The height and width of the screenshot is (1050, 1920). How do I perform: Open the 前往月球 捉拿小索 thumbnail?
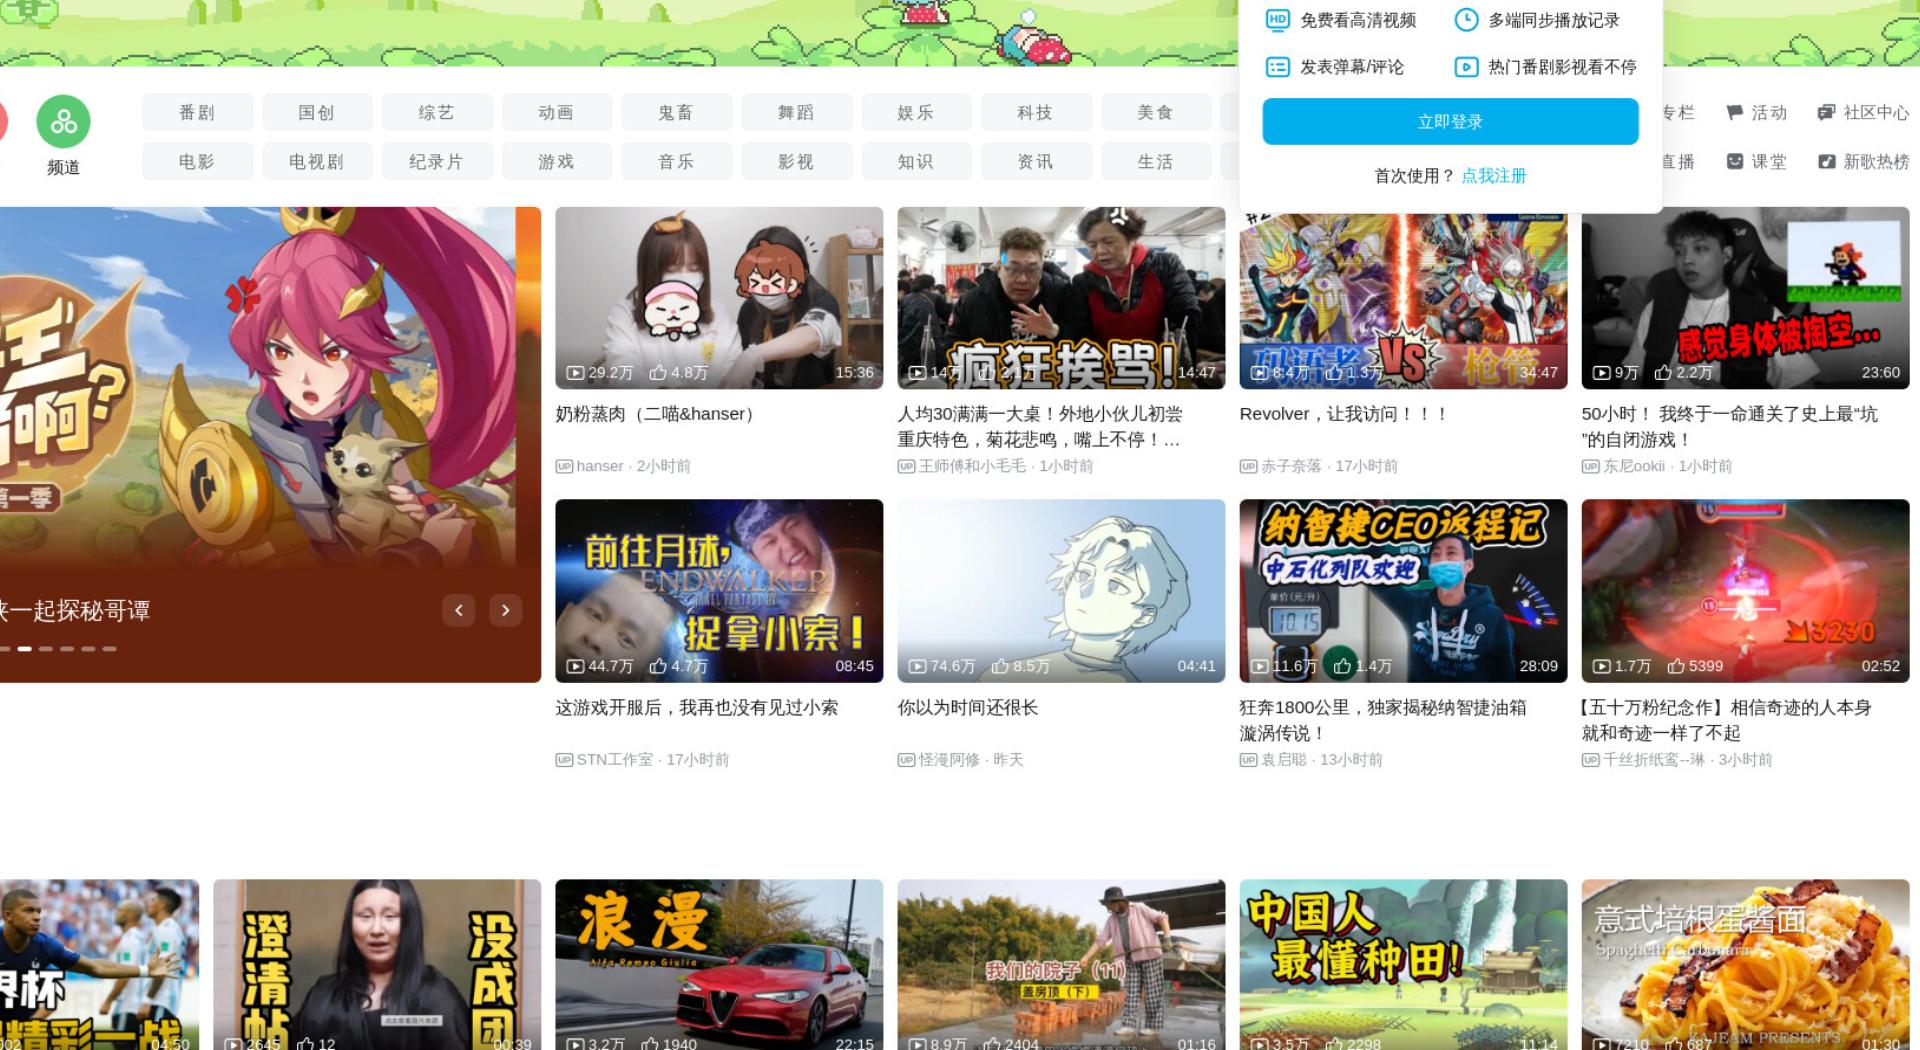pos(719,591)
